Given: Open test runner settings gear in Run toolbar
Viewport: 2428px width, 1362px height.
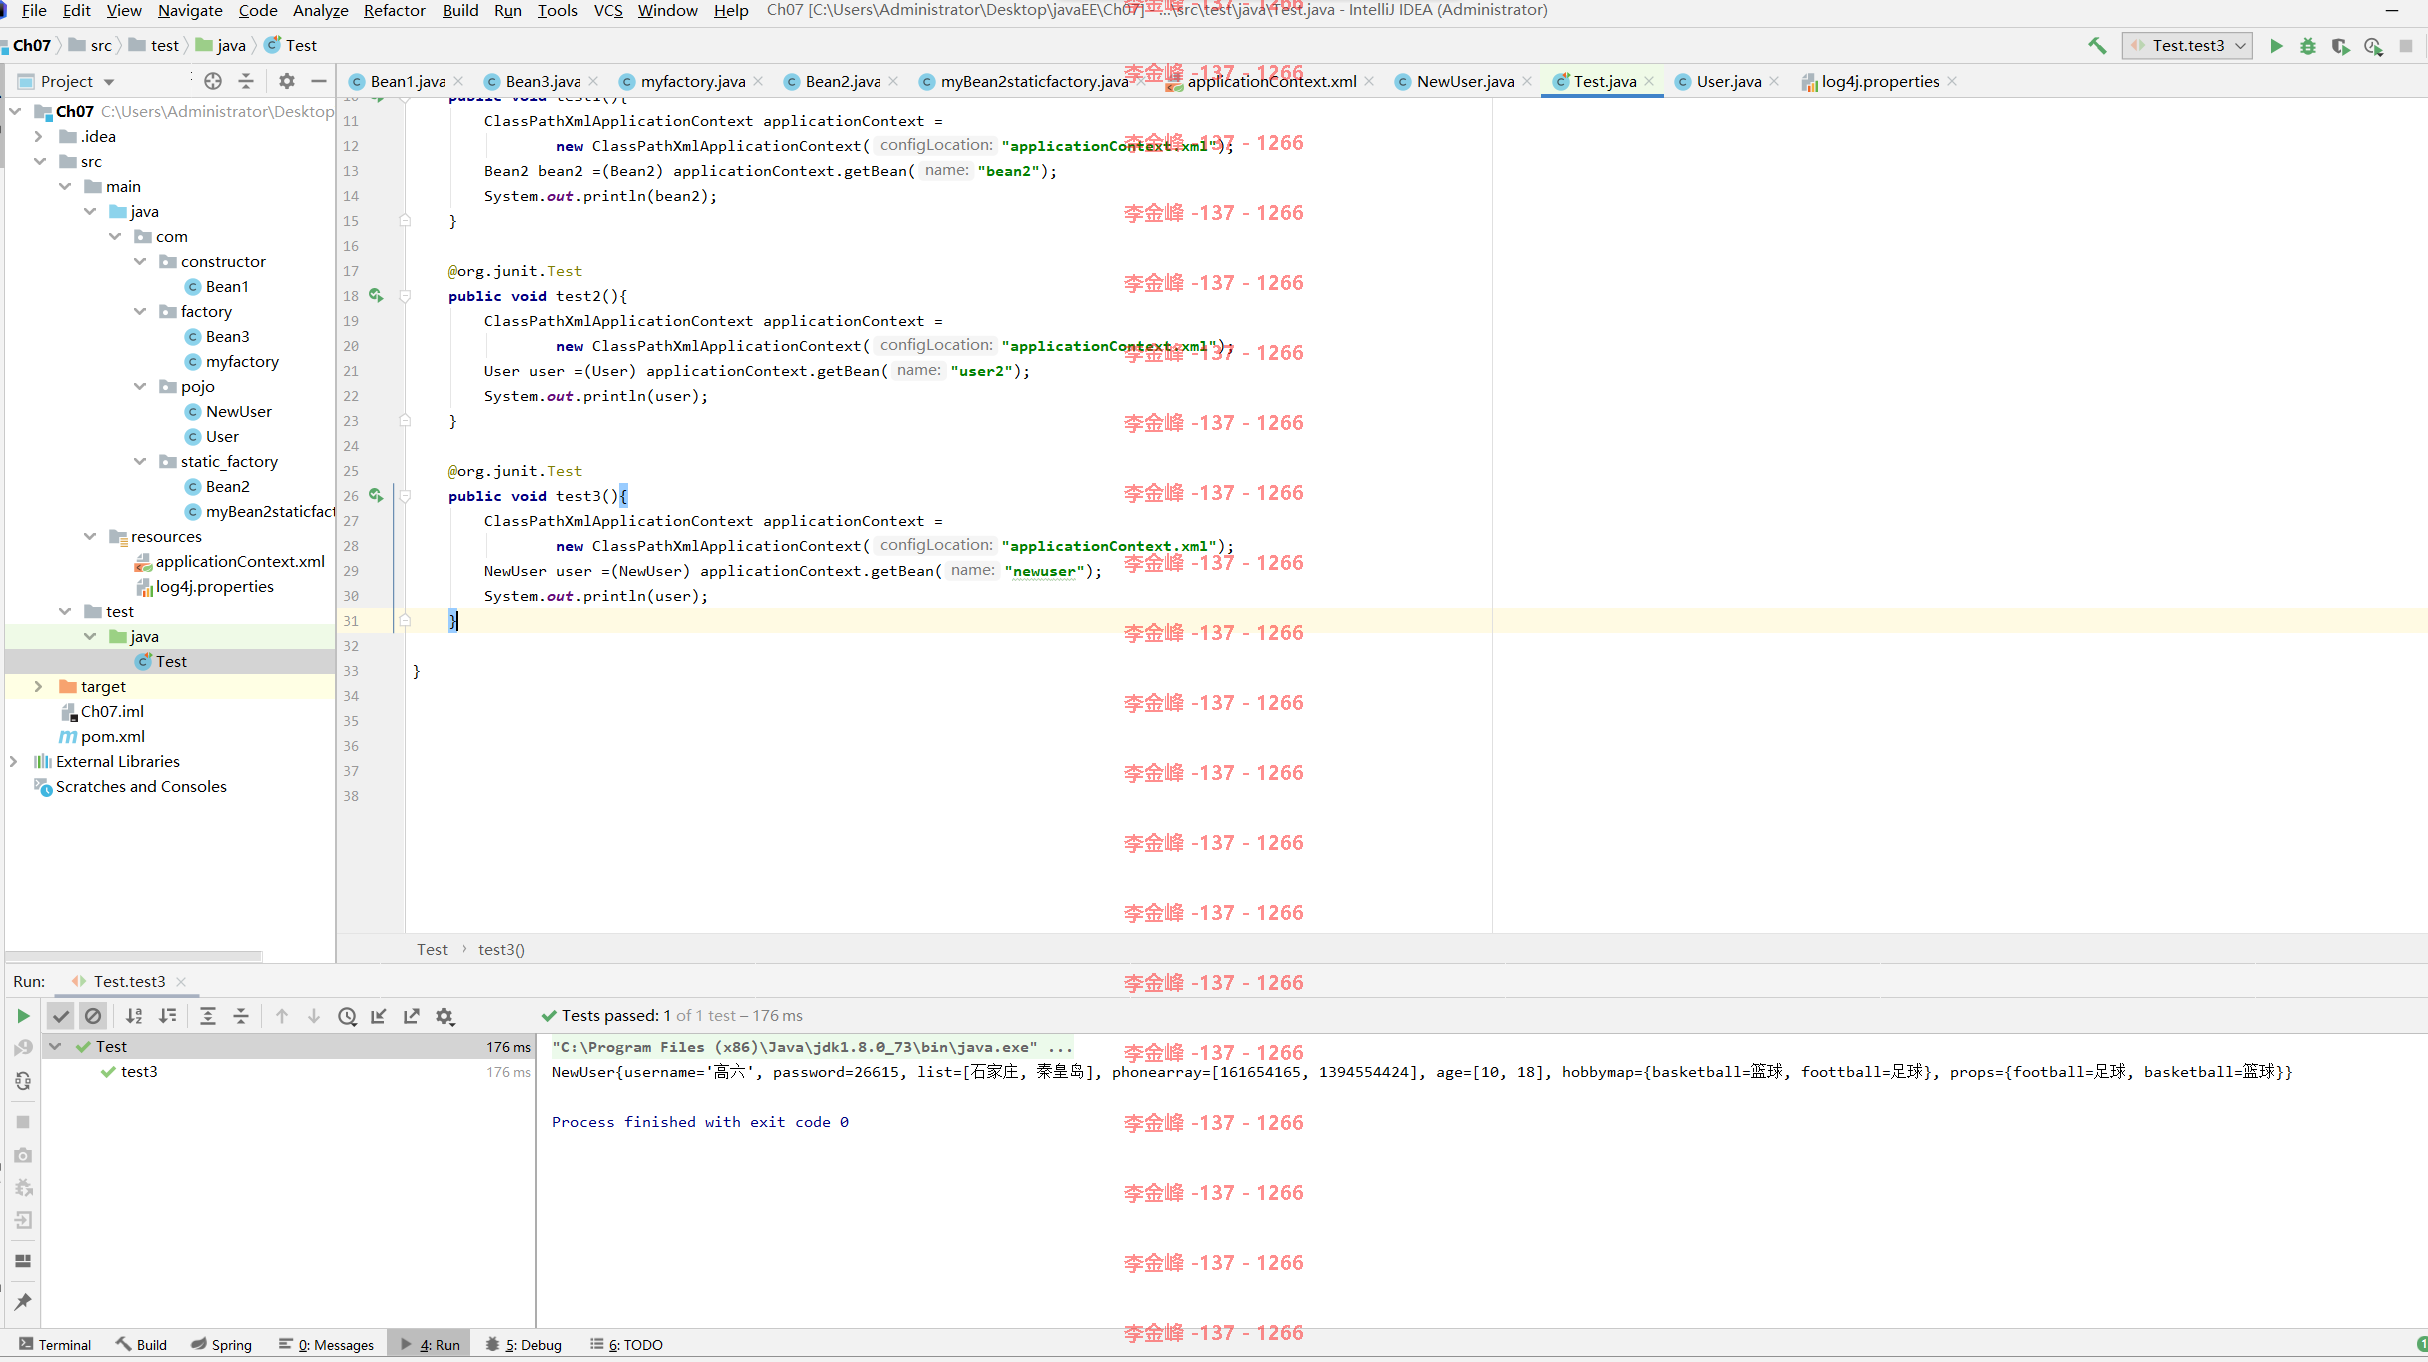Looking at the screenshot, I should (445, 1016).
